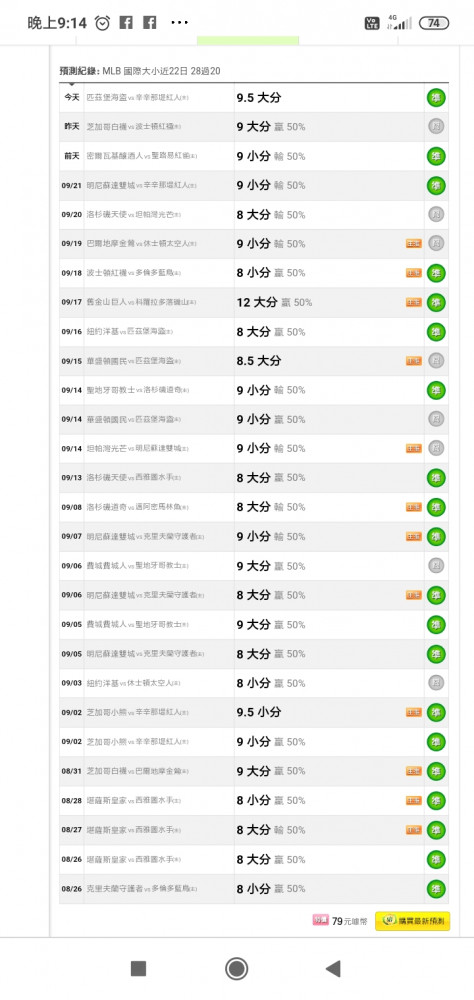Tap the grey badge on the 09/03 row
The image size is (474, 1000).
[436, 682]
